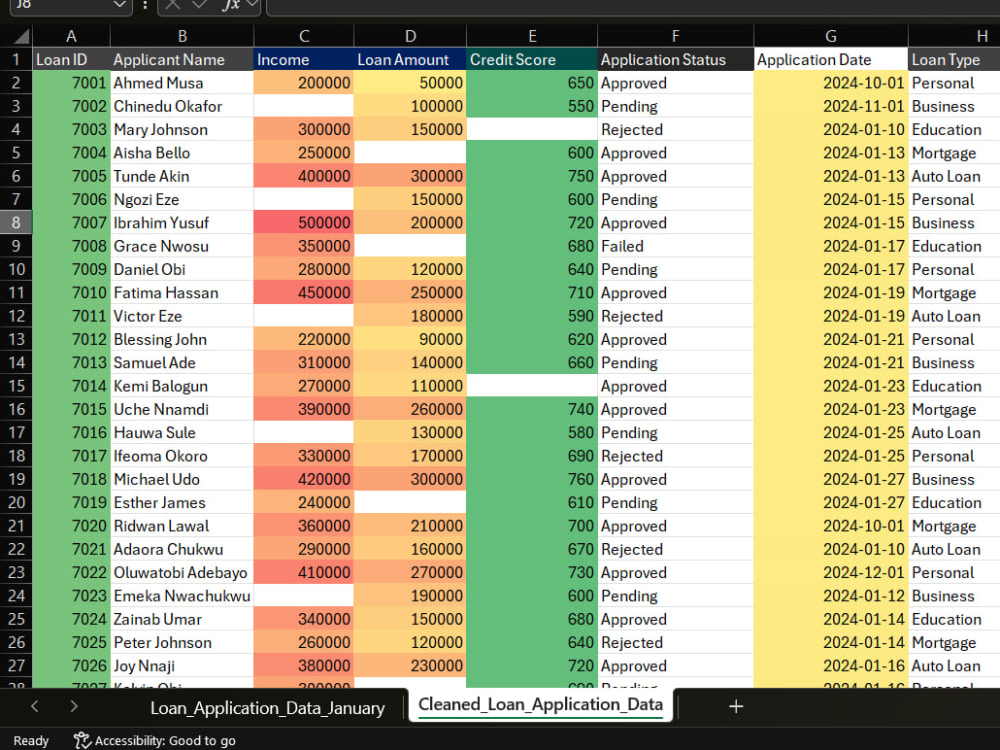Click Loan ID 7026 cell
This screenshot has width=1000, height=750.
click(x=71, y=666)
